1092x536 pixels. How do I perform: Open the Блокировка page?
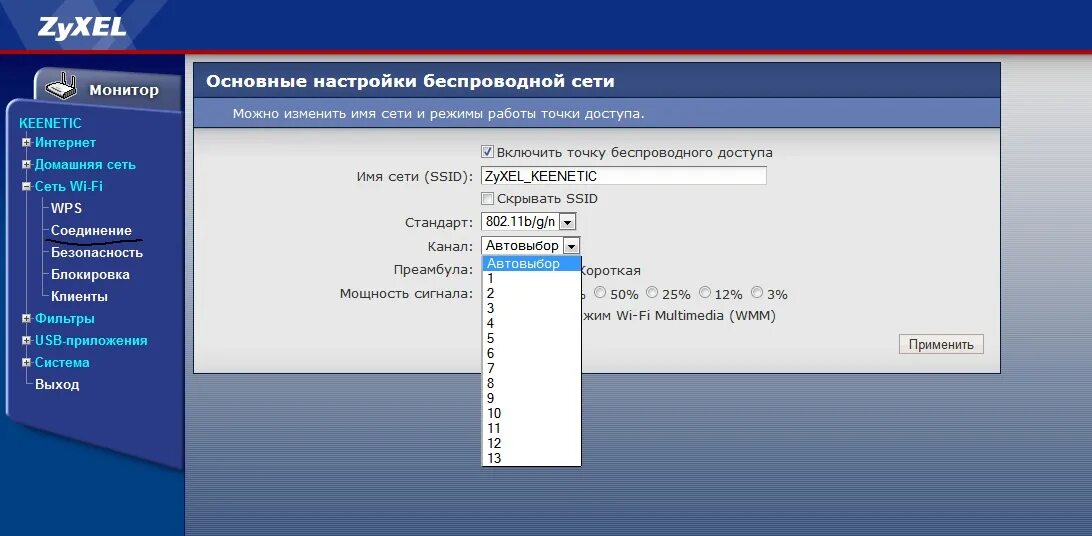pyautogui.click(x=90, y=275)
